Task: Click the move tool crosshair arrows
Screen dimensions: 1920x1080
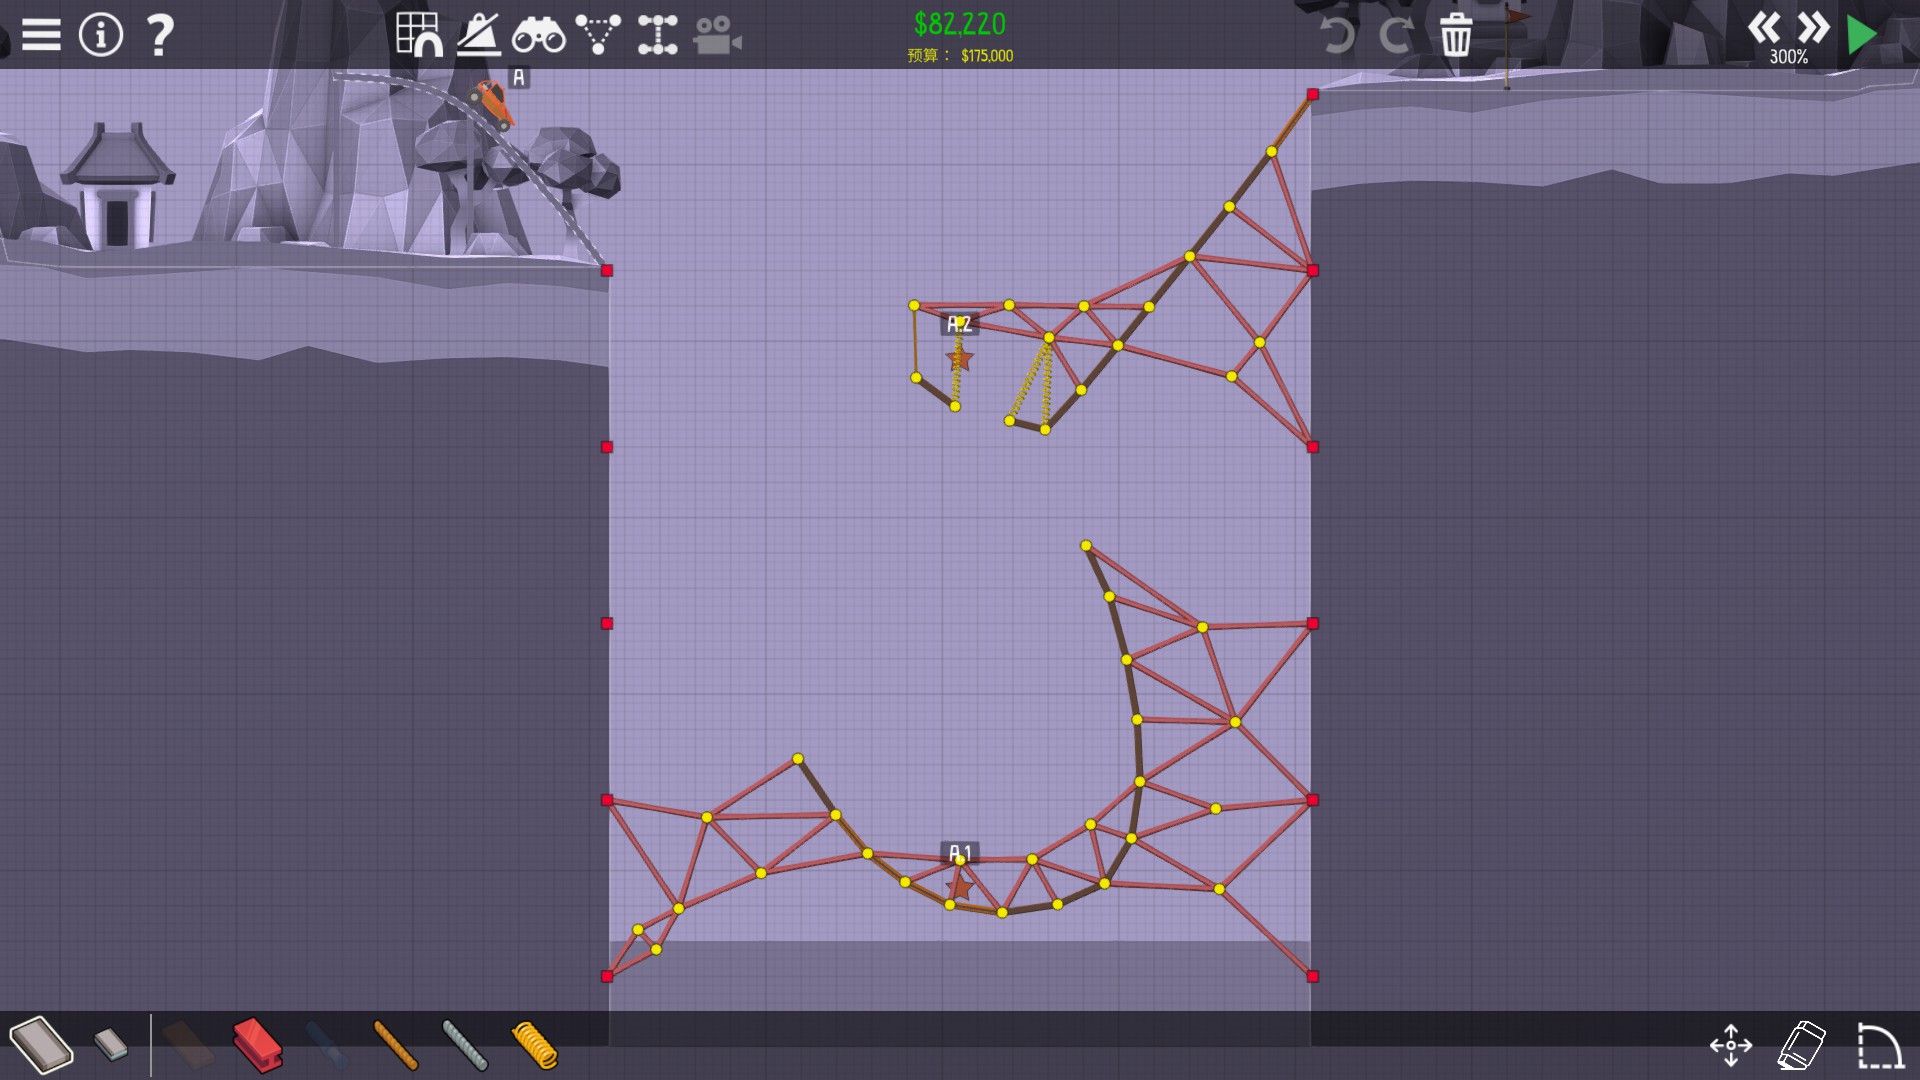Action: [x=1730, y=1045]
